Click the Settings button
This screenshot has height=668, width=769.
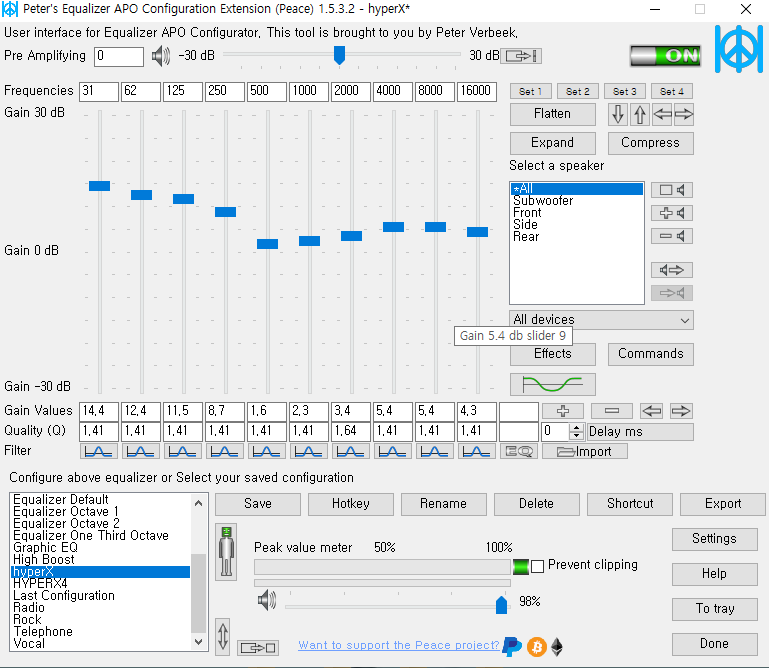point(715,539)
